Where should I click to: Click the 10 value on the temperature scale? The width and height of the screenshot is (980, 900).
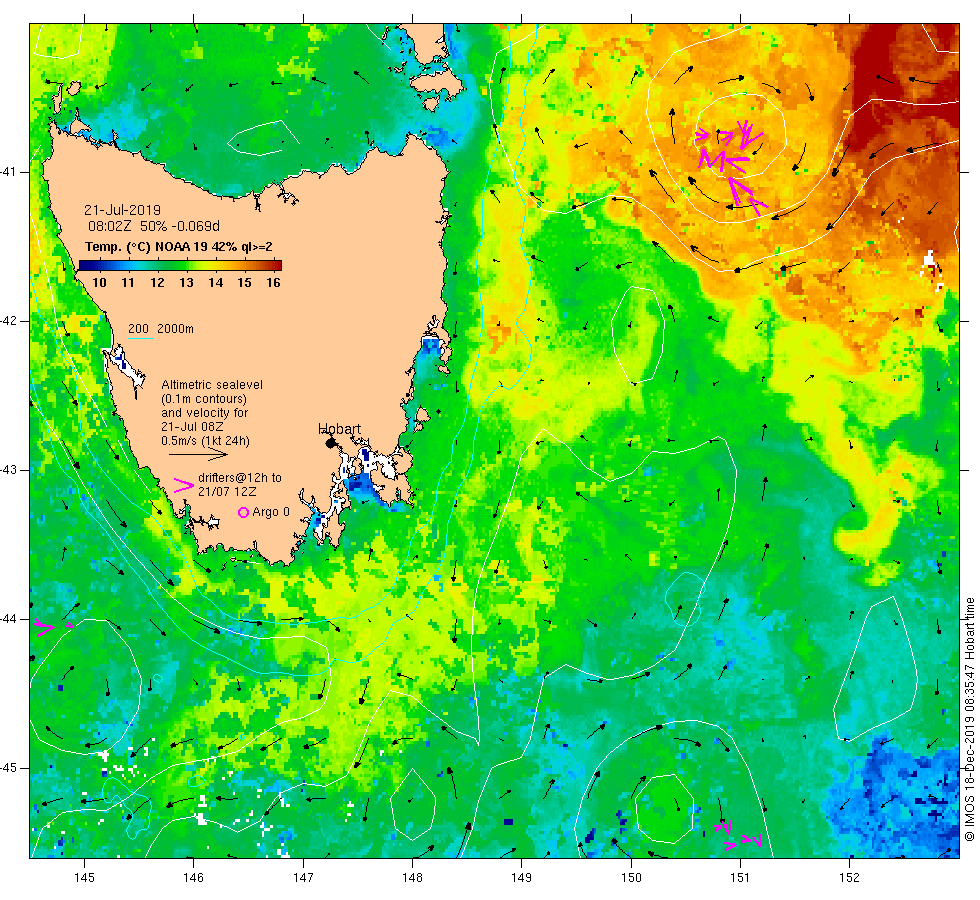(99, 282)
